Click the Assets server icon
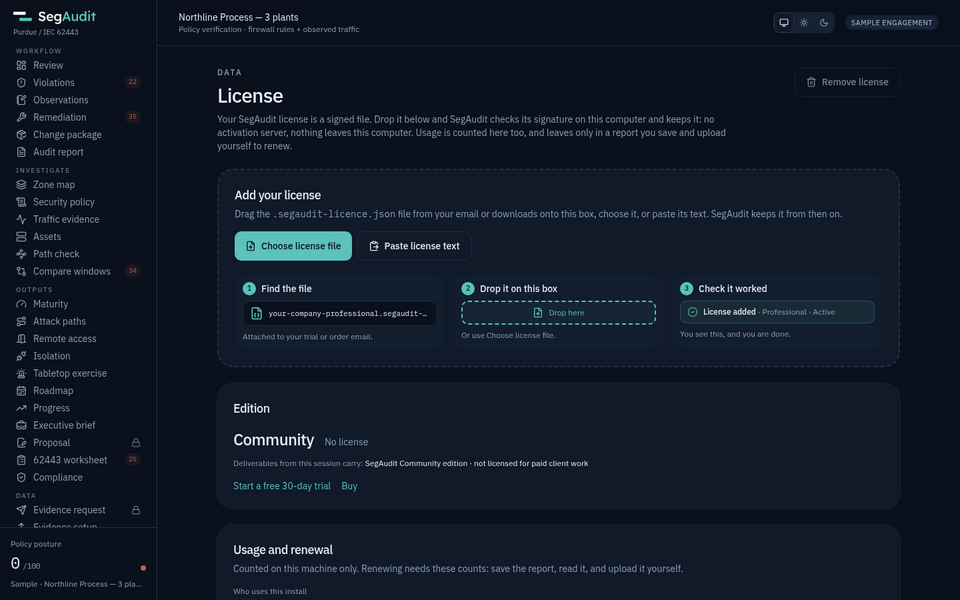This screenshot has height=600, width=960. point(21,236)
